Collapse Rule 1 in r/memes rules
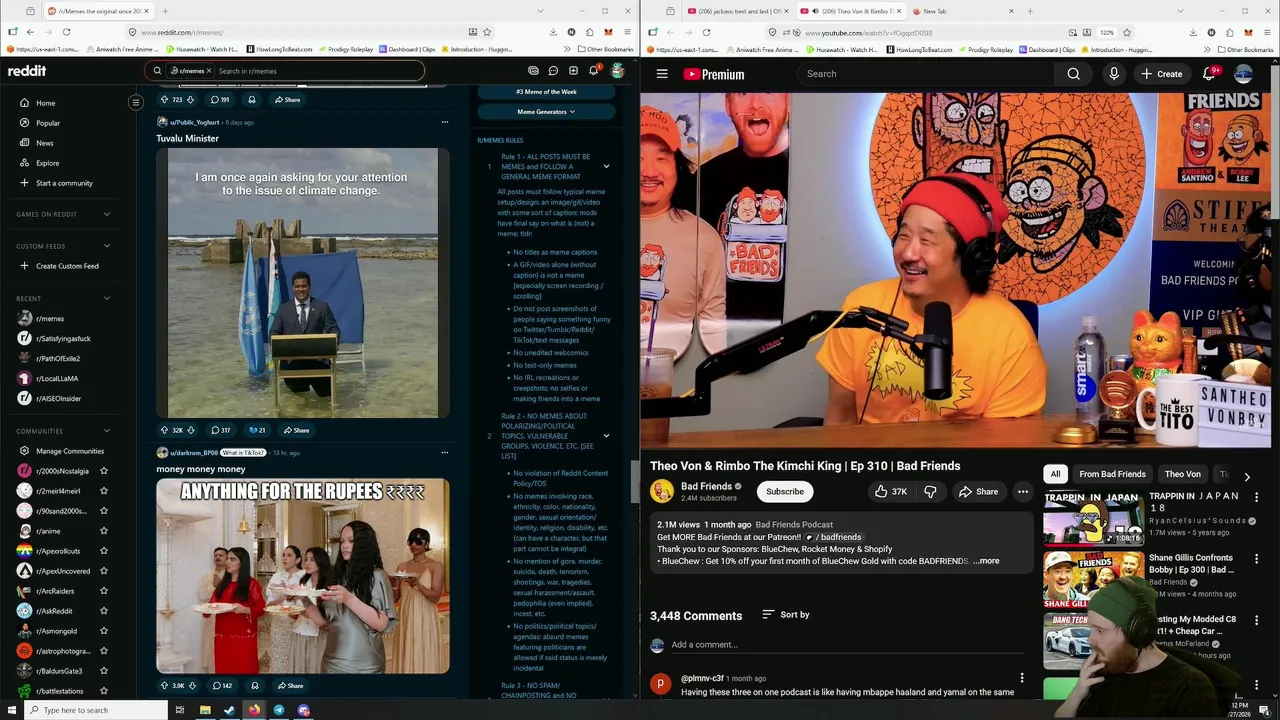Screen dimensions: 1280x720 click(x=606, y=166)
